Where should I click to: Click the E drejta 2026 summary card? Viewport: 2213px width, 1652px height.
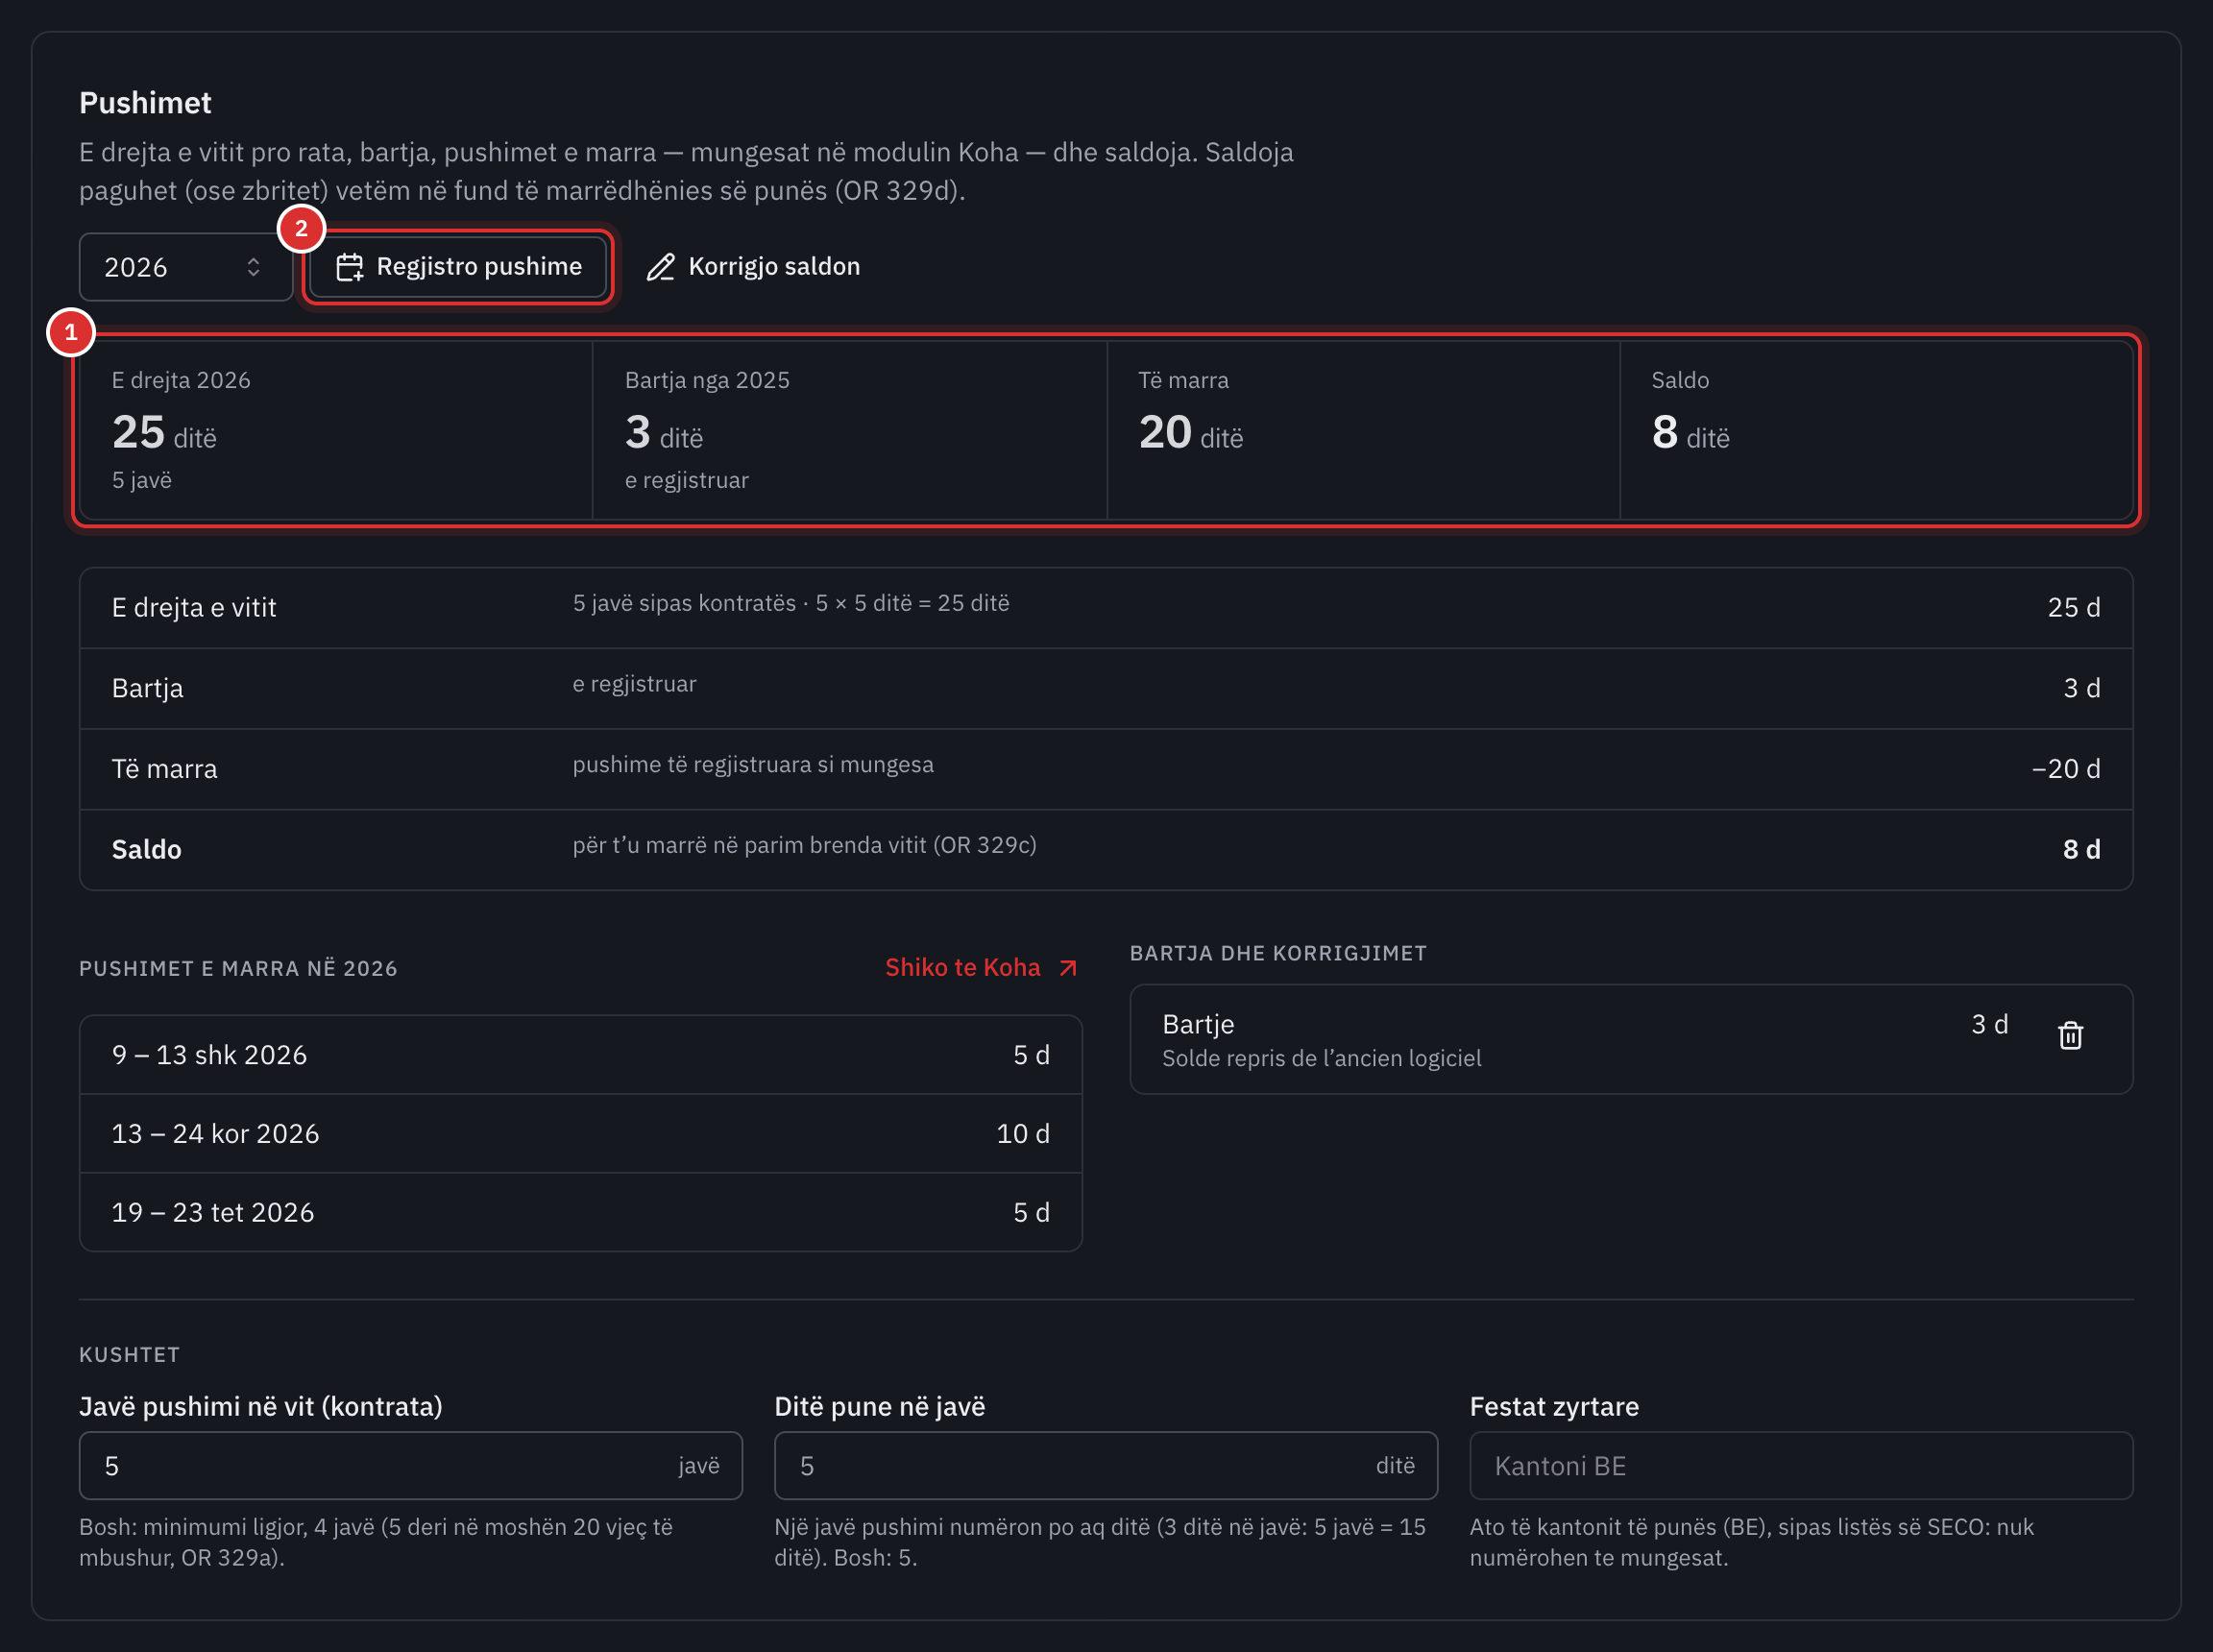click(336, 430)
